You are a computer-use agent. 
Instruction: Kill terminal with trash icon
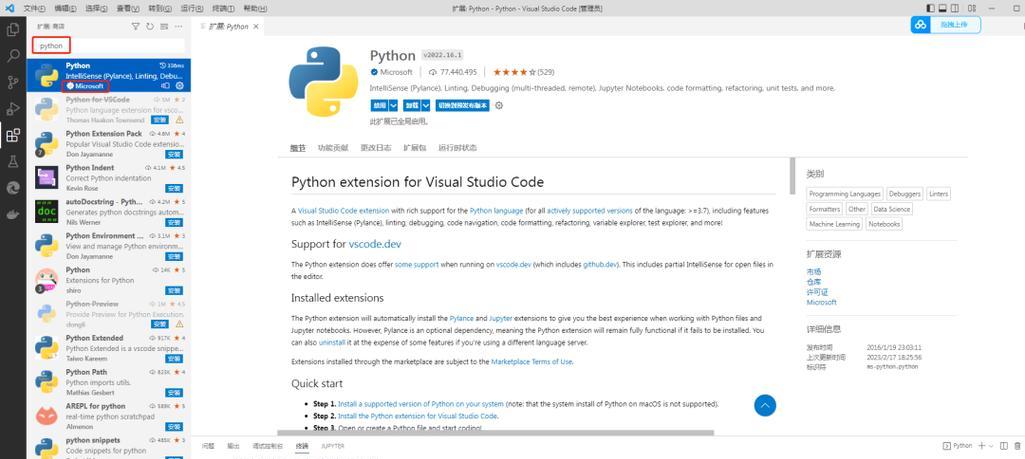pyautogui.click(x=1017, y=446)
